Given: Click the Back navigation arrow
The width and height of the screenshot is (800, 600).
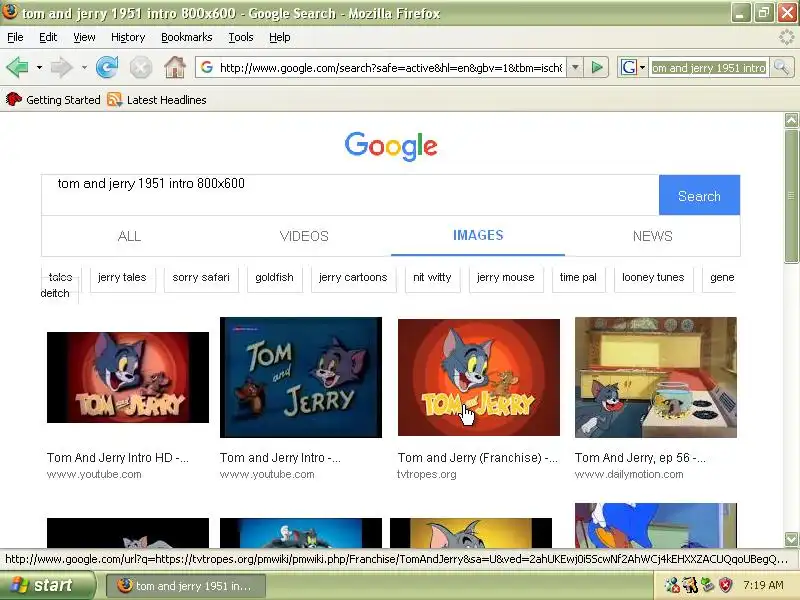Looking at the screenshot, I should [x=17, y=67].
